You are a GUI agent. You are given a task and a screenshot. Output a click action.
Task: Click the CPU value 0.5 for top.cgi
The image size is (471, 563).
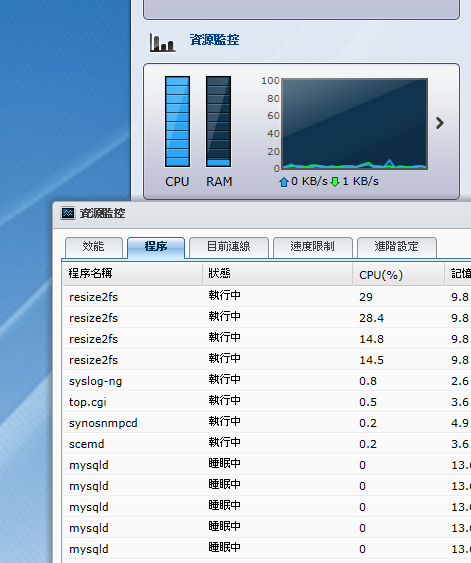368,402
